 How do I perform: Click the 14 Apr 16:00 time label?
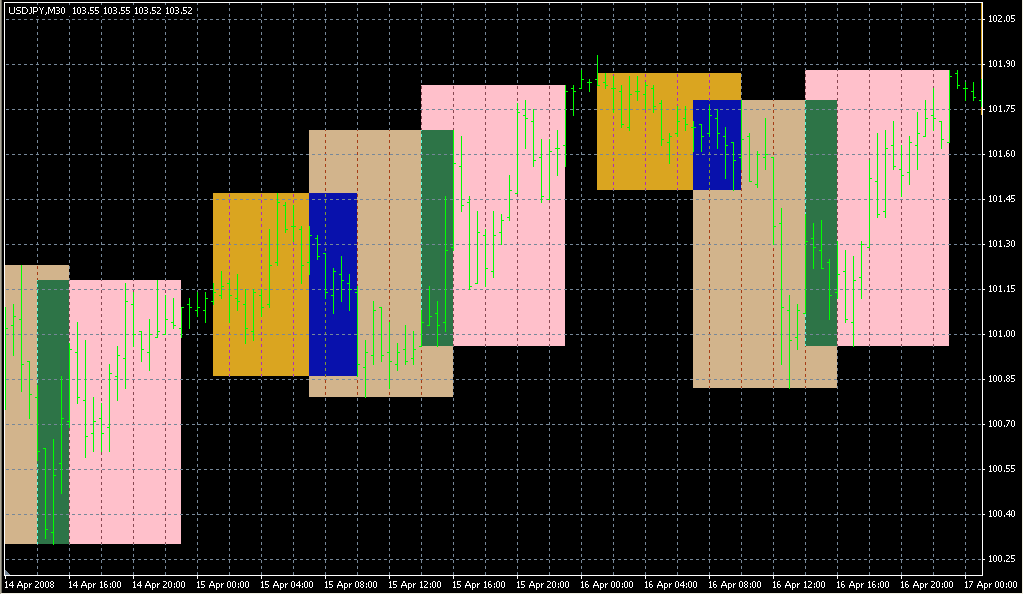(x=95, y=585)
